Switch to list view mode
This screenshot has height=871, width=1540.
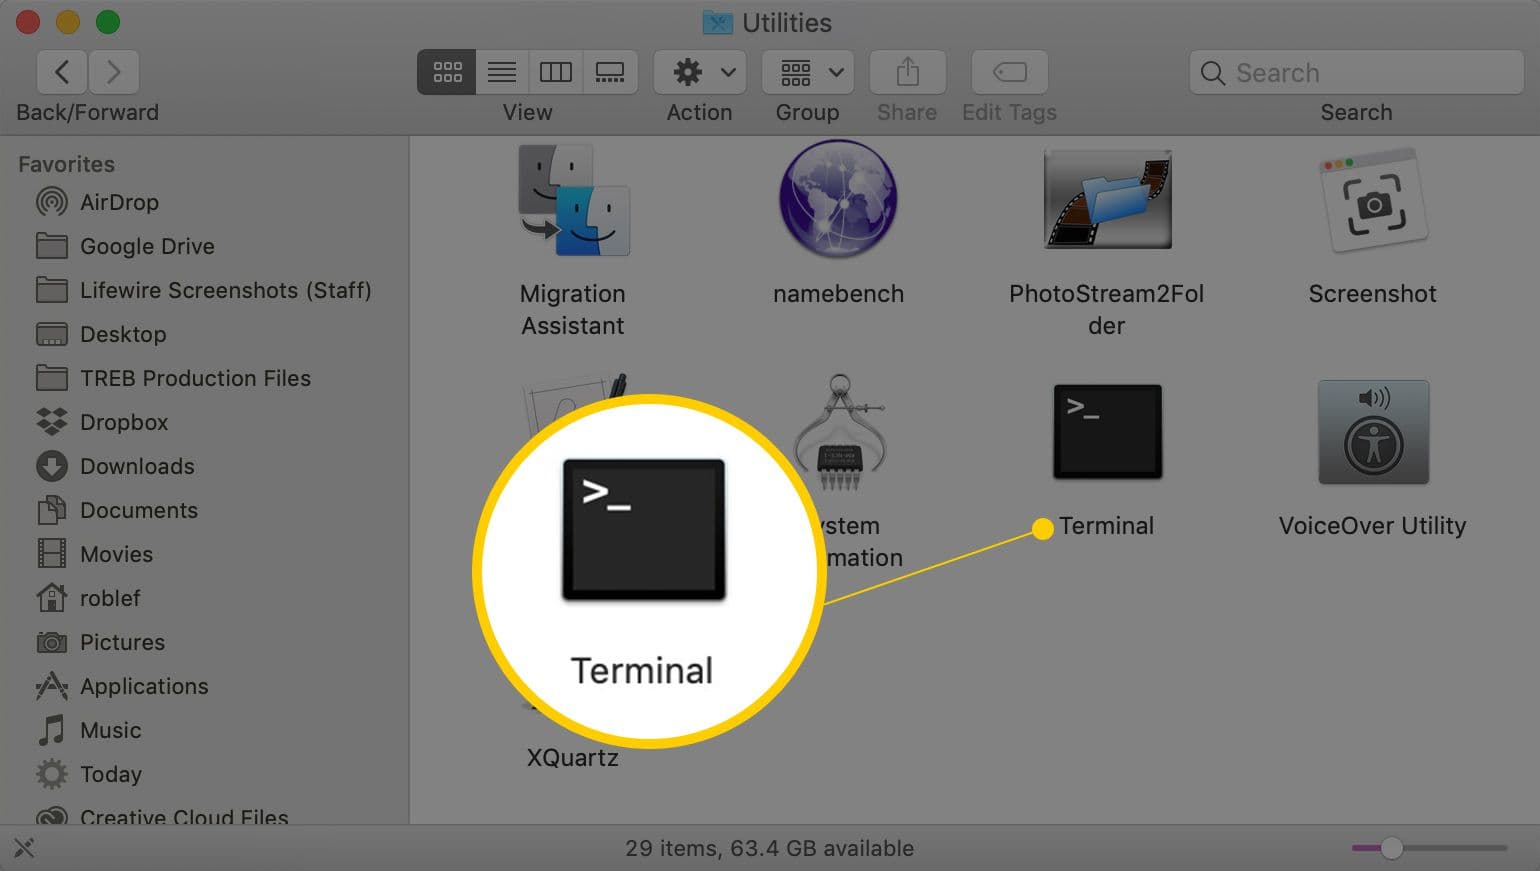502,72
